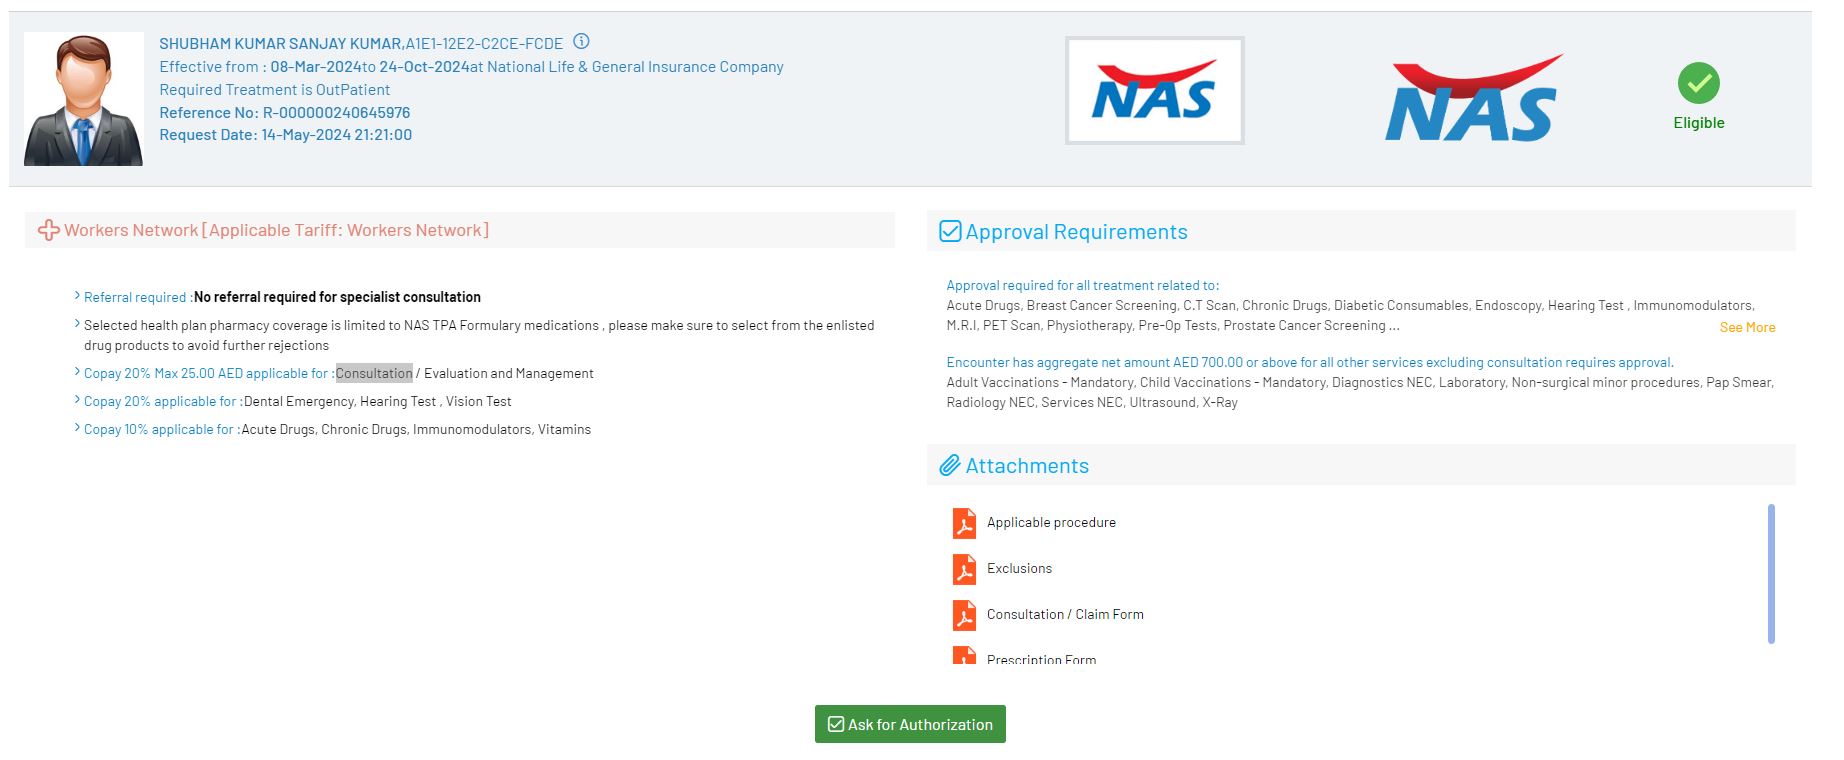Image resolution: width=1844 pixels, height=760 pixels.
Task: Click the Reference No R-000000240645976 text
Action: 285,113
